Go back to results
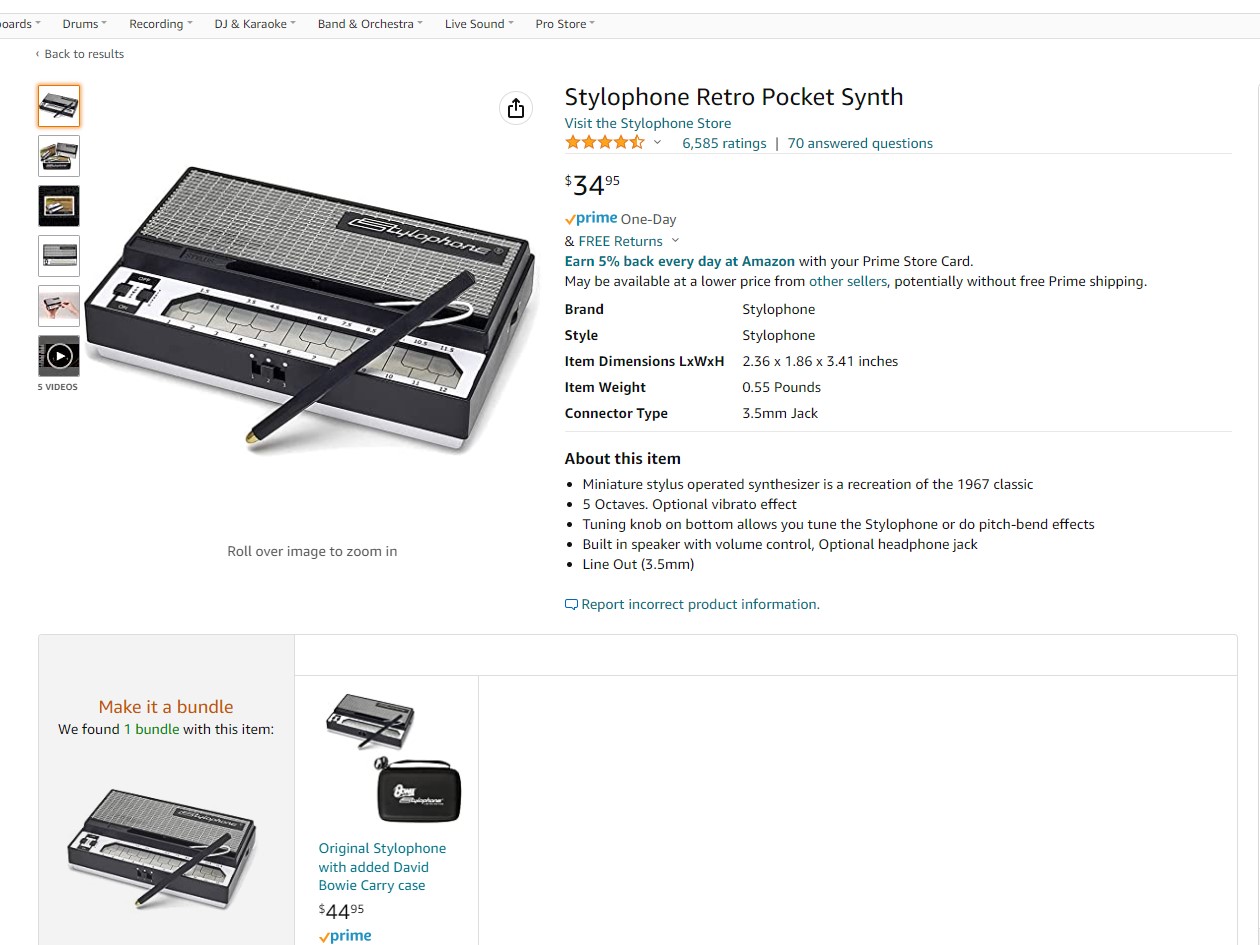 pos(83,54)
